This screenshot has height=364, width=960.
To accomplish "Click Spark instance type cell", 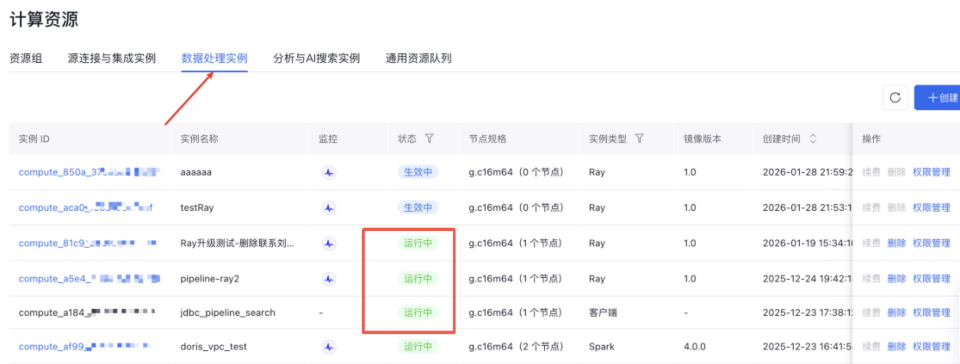I will (x=601, y=347).
